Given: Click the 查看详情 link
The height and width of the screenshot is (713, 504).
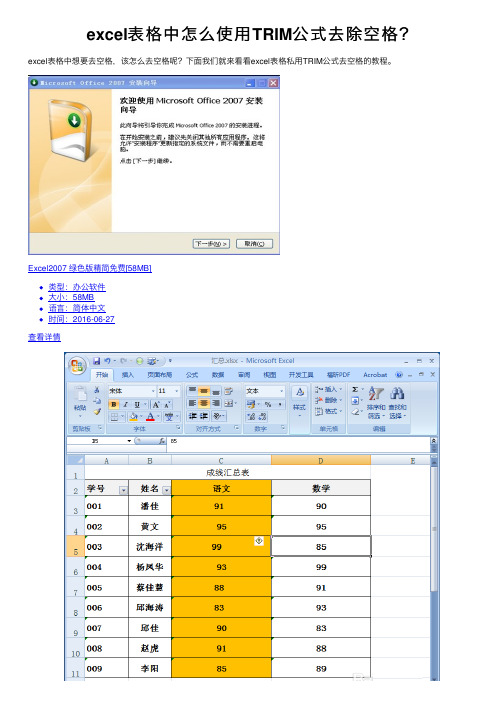Looking at the screenshot, I should tap(44, 337).
